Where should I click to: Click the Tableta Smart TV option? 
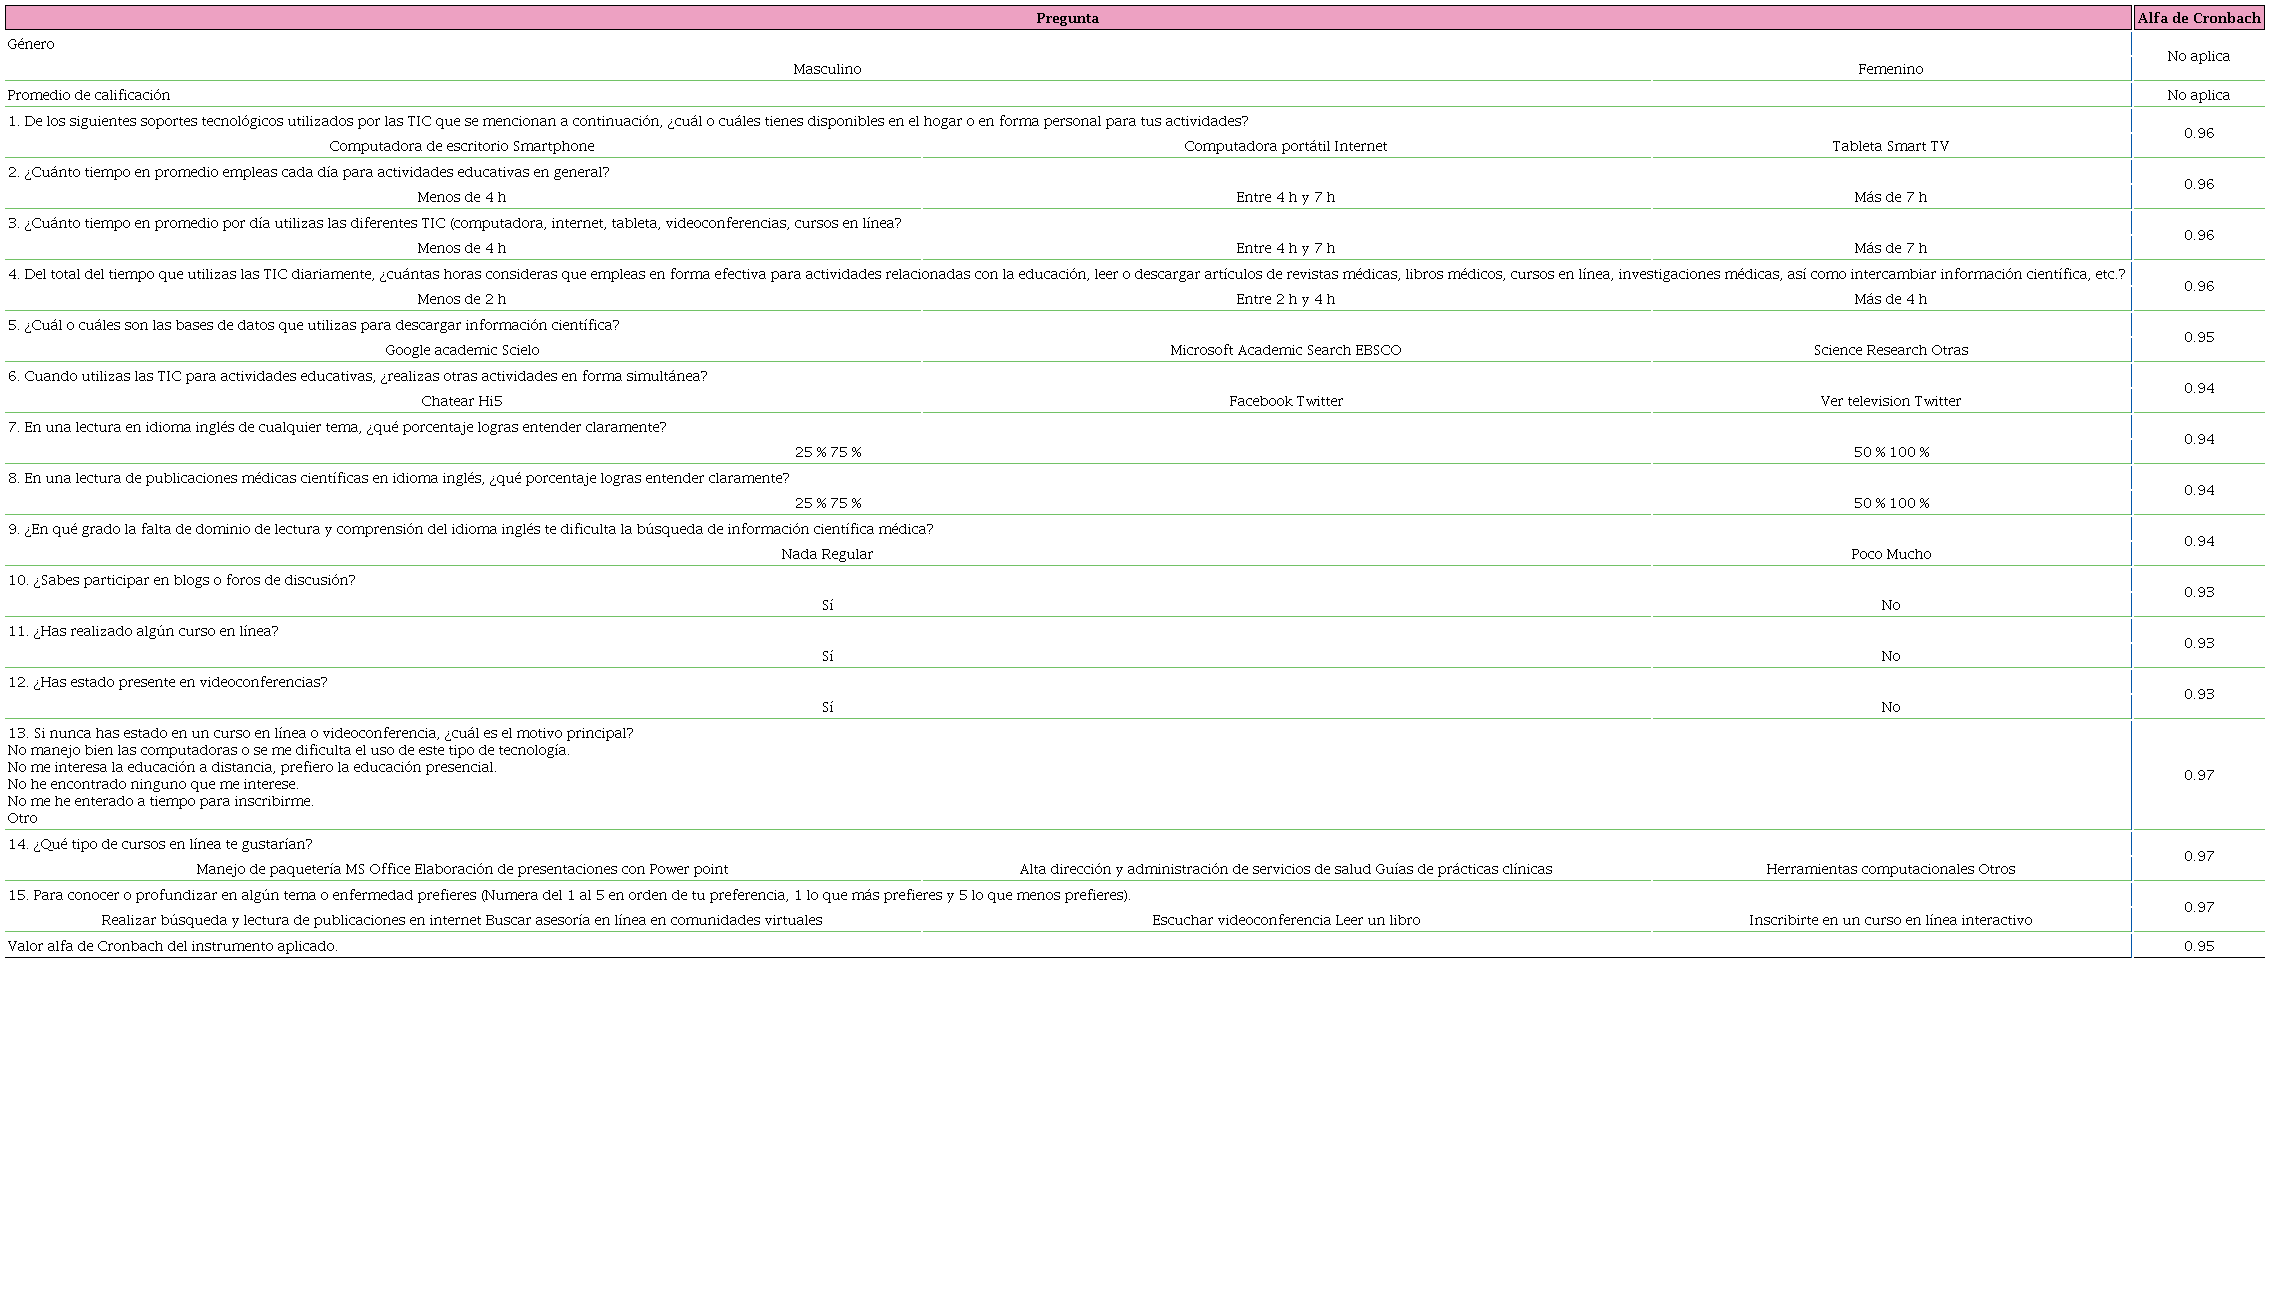coord(1890,146)
